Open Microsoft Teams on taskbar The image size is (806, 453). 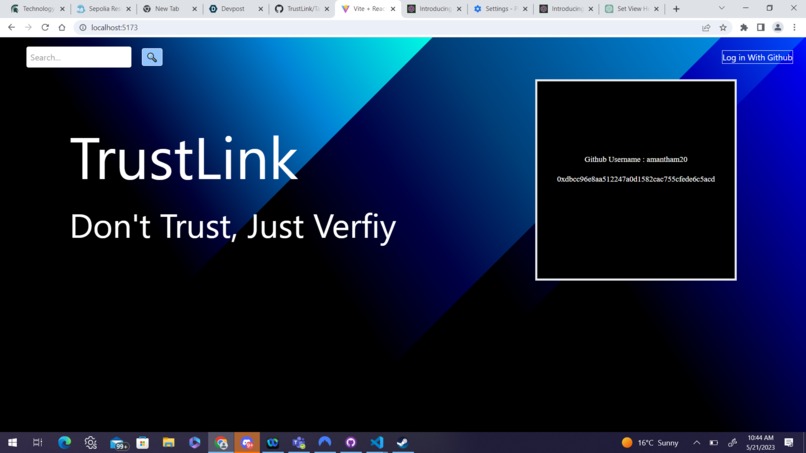(x=299, y=442)
